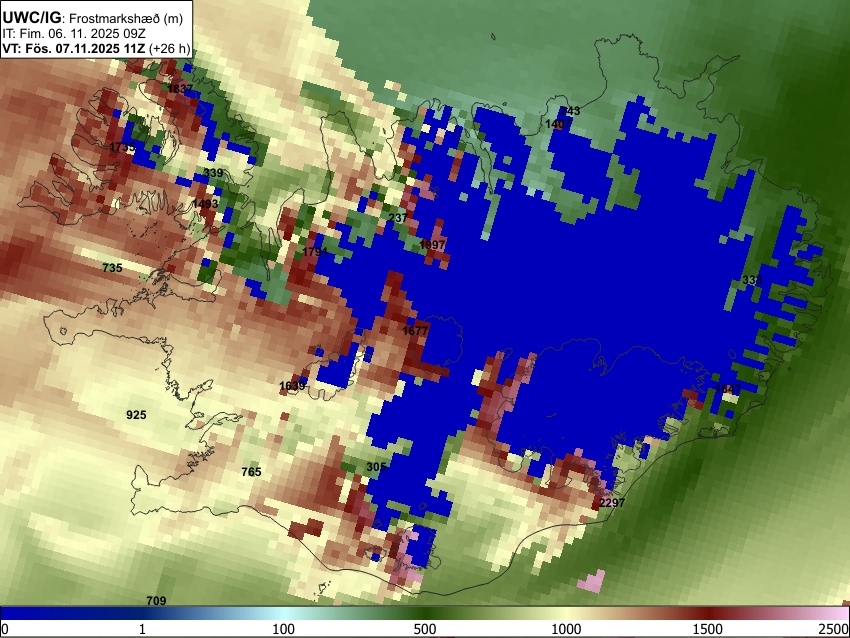Click the color scale label '500'
This screenshot has height=638, width=850.
[424, 629]
